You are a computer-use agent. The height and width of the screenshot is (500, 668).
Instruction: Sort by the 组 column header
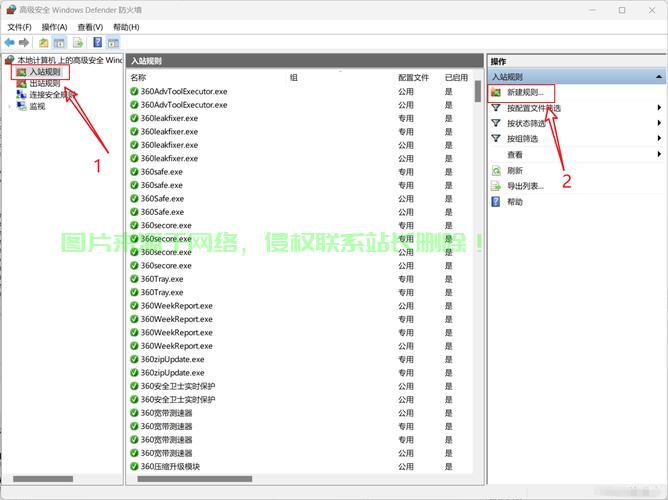[x=294, y=78]
